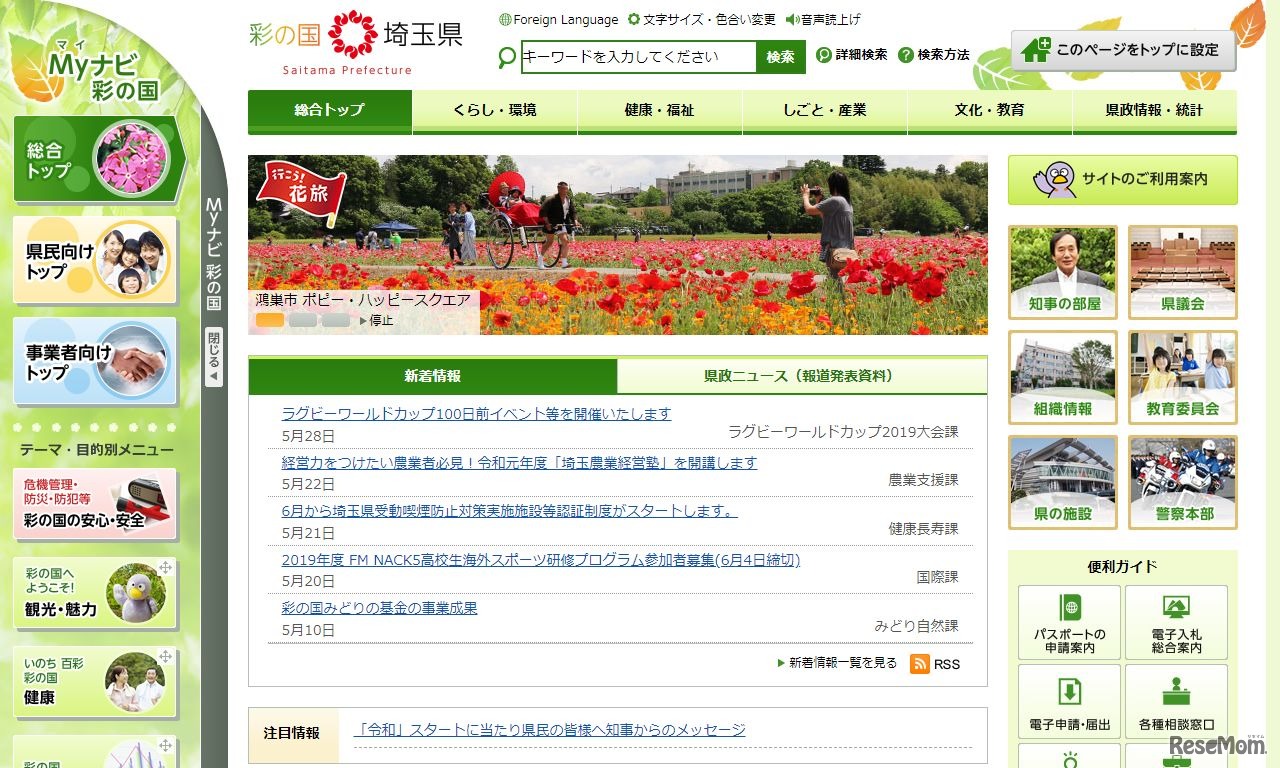Click the Saitama Prefecture logo
This screenshot has height=768, width=1280.
coord(355,43)
